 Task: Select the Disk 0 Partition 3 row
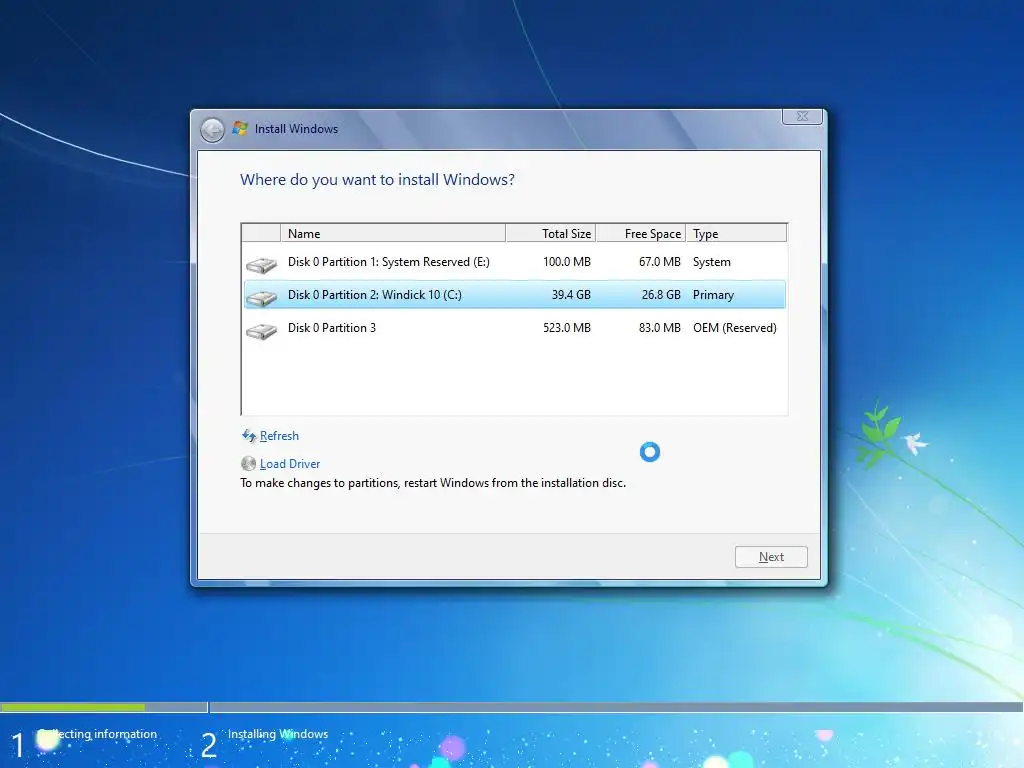pyautogui.click(x=515, y=328)
